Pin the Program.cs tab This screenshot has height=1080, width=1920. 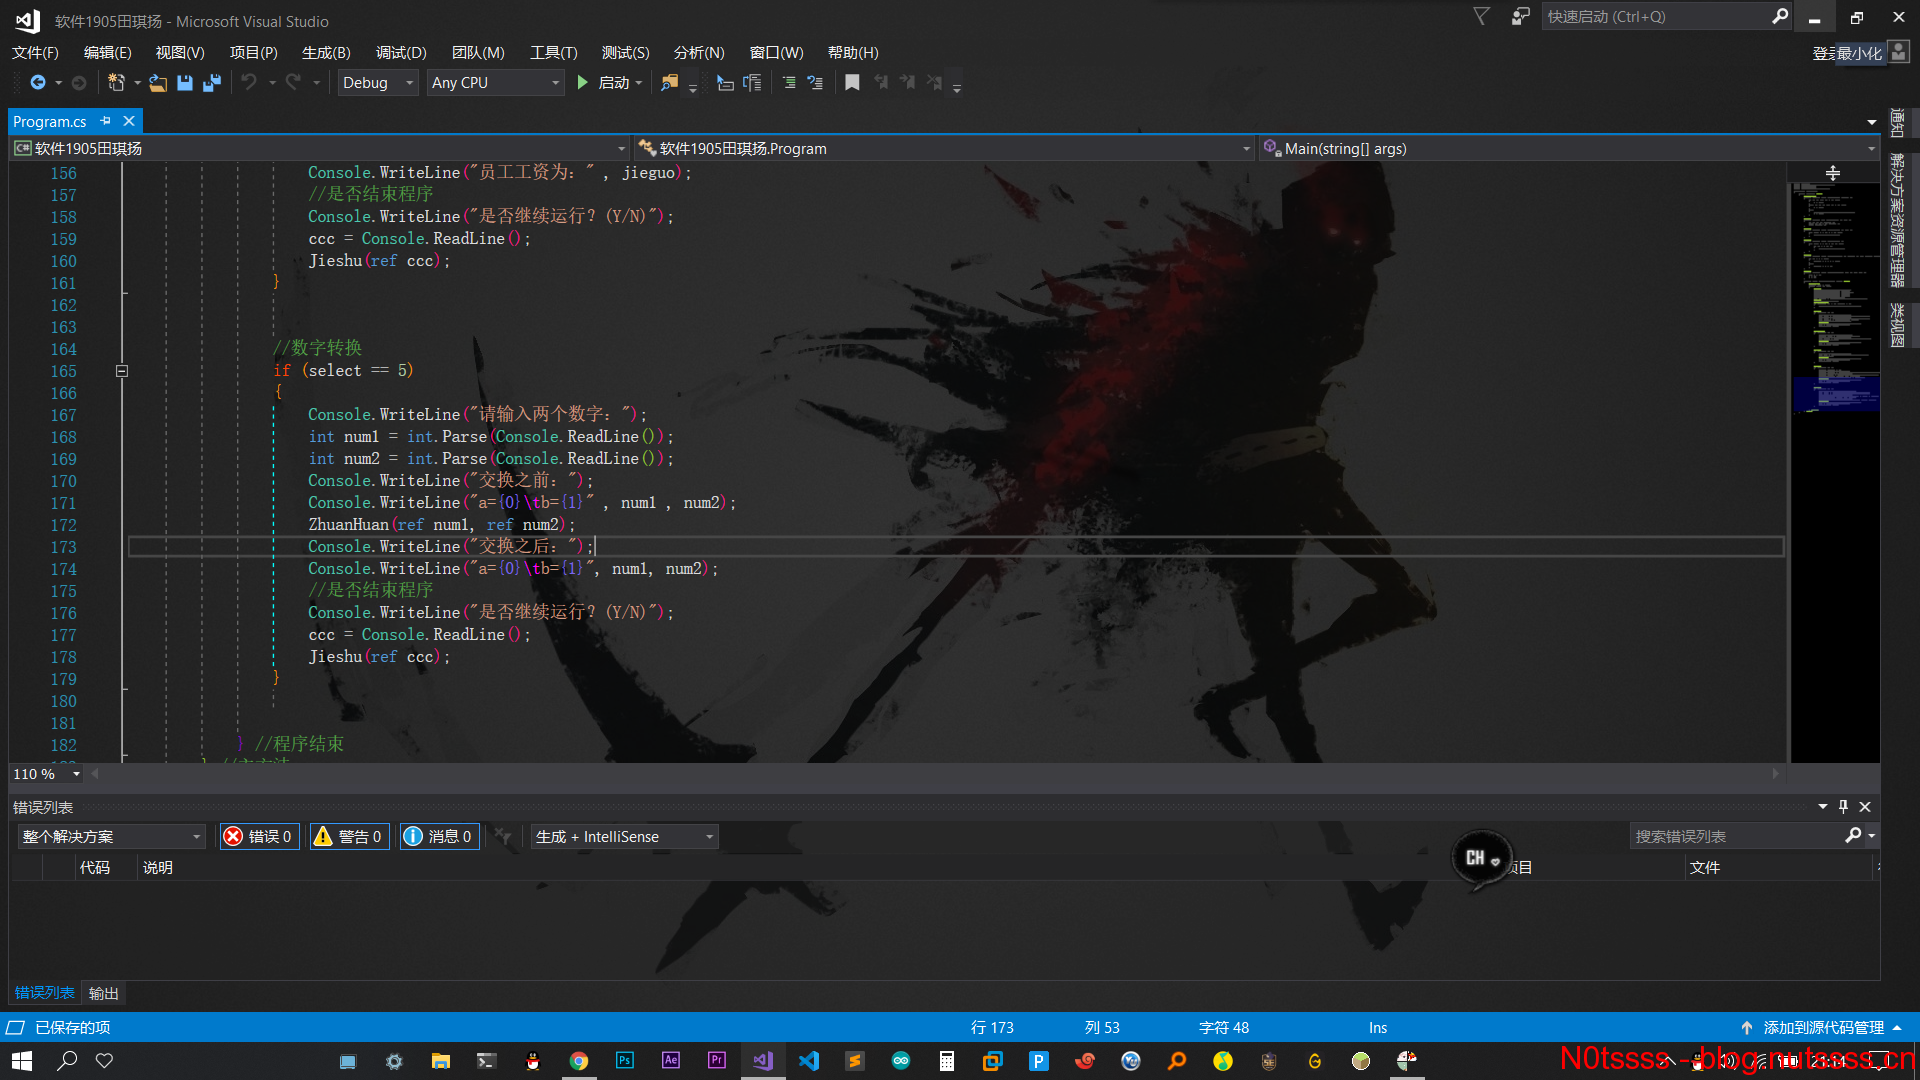tap(106, 121)
